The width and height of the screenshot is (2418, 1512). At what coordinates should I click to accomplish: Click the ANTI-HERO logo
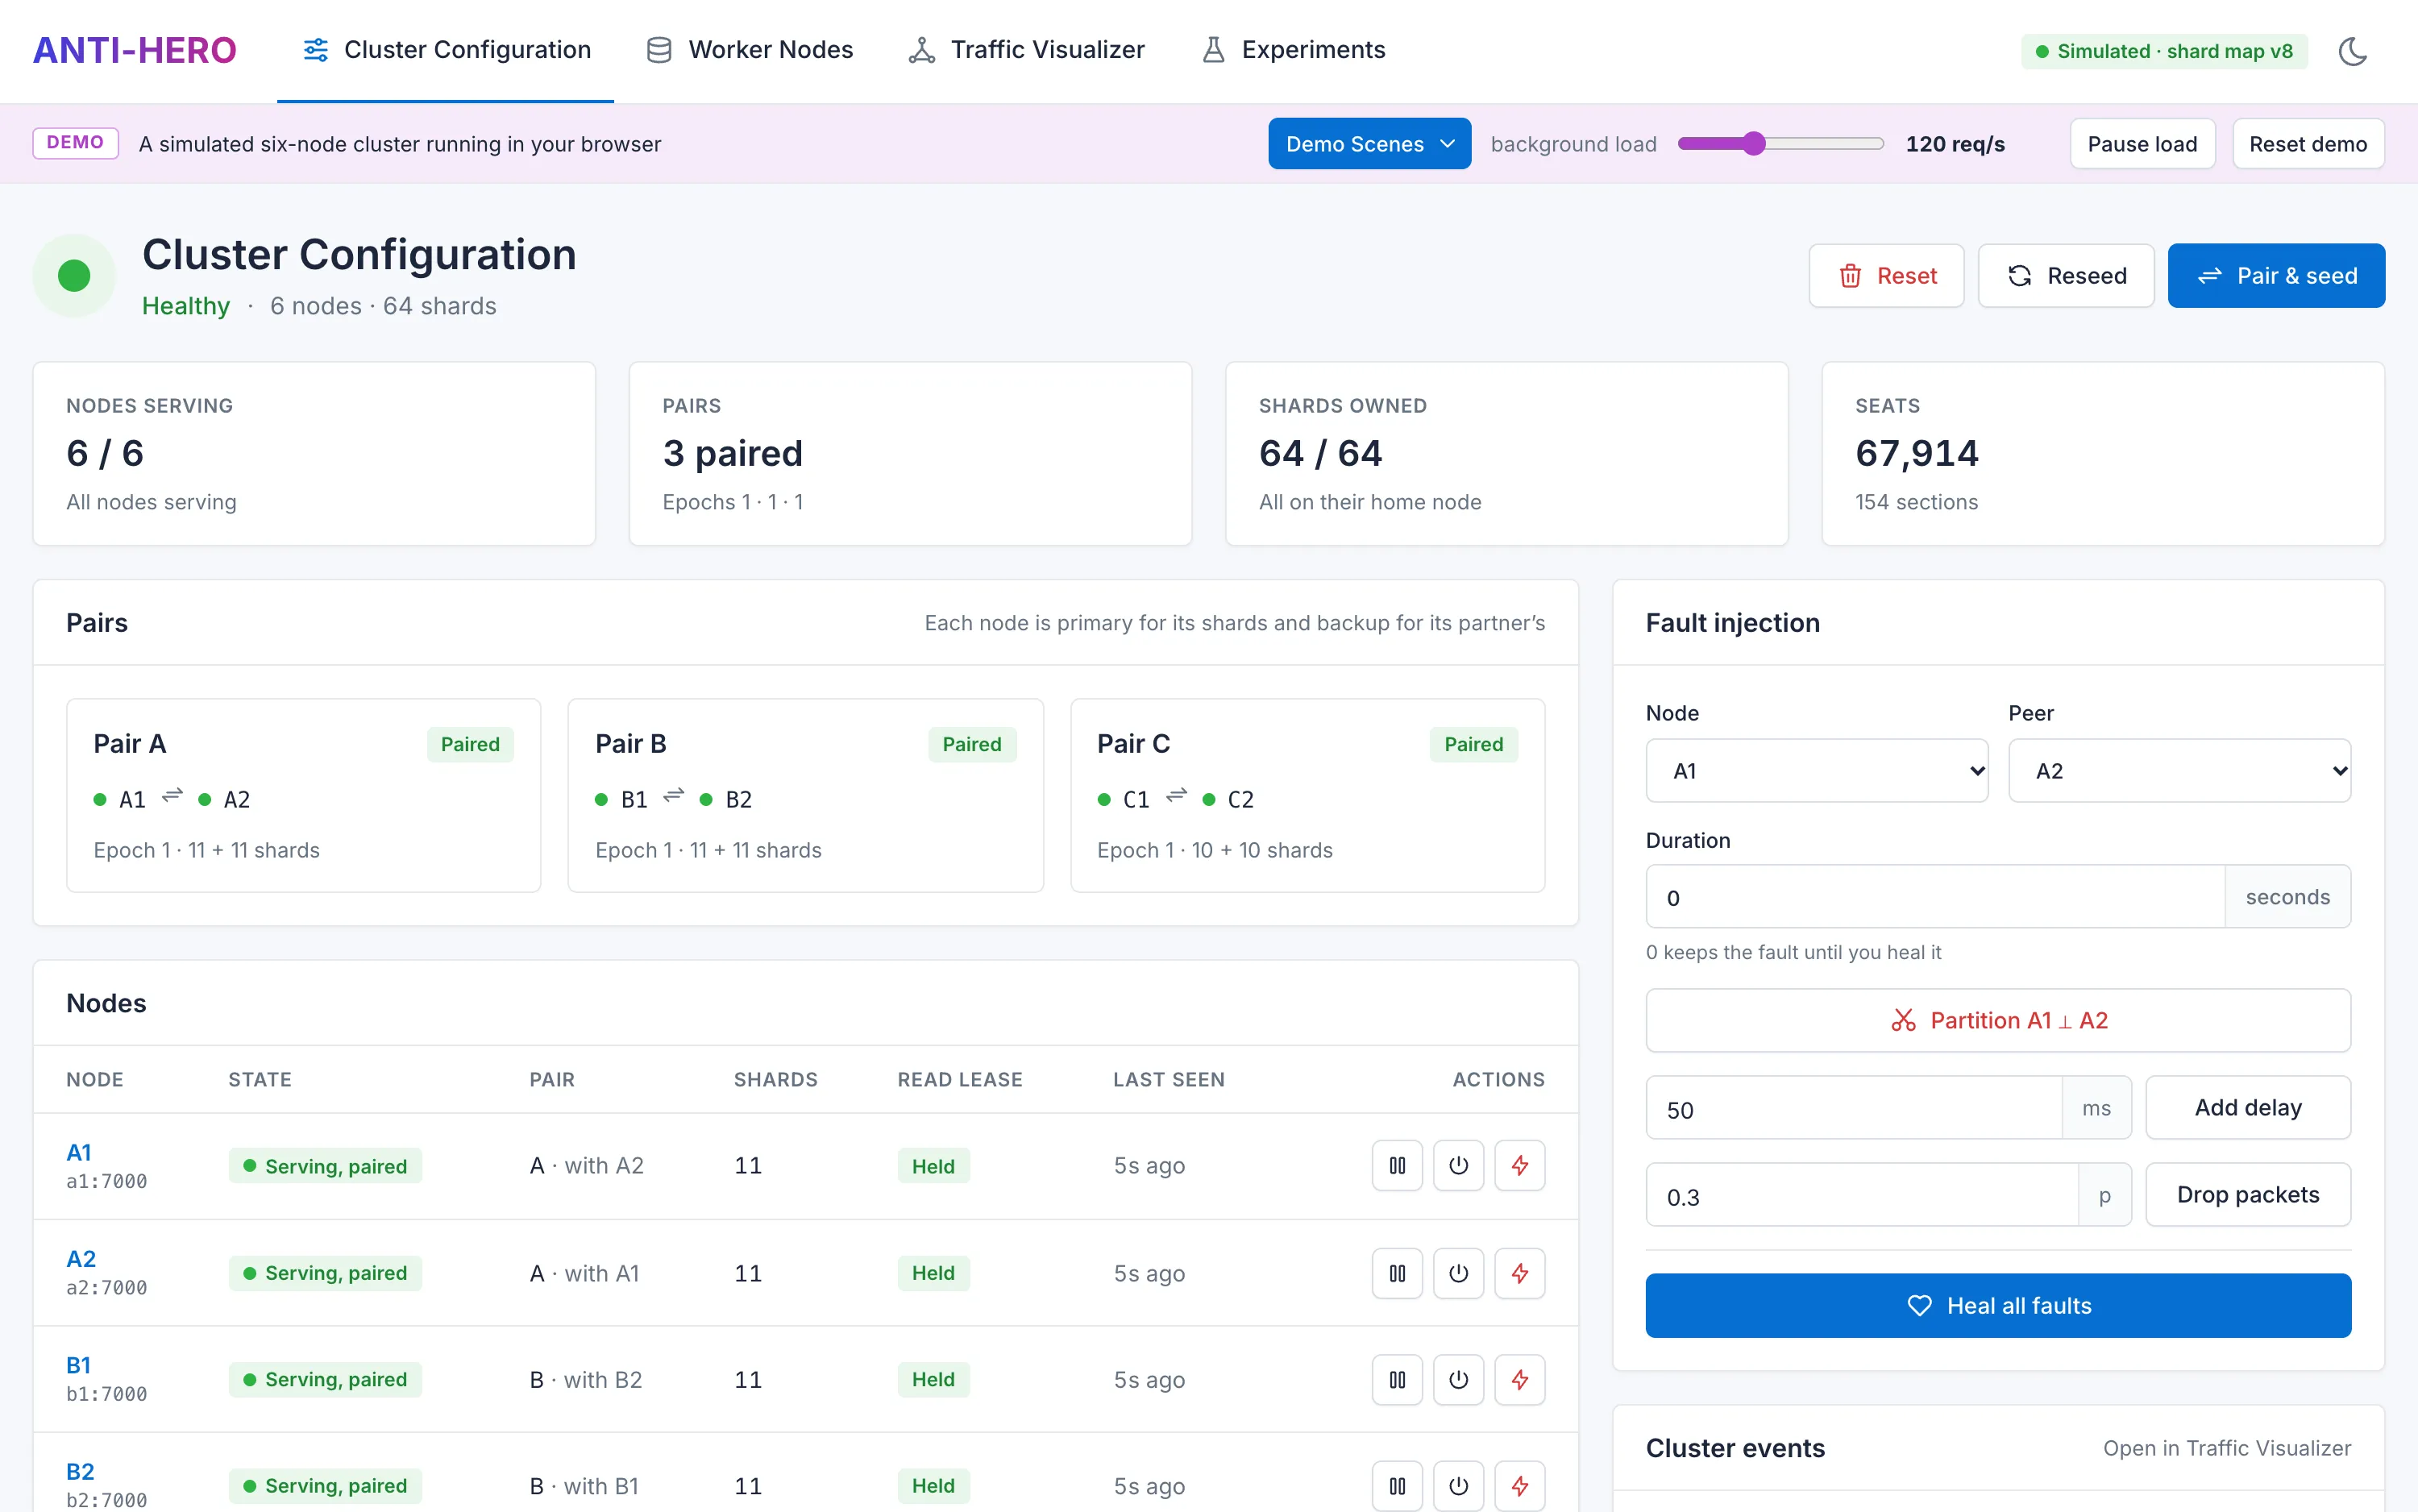tap(135, 50)
